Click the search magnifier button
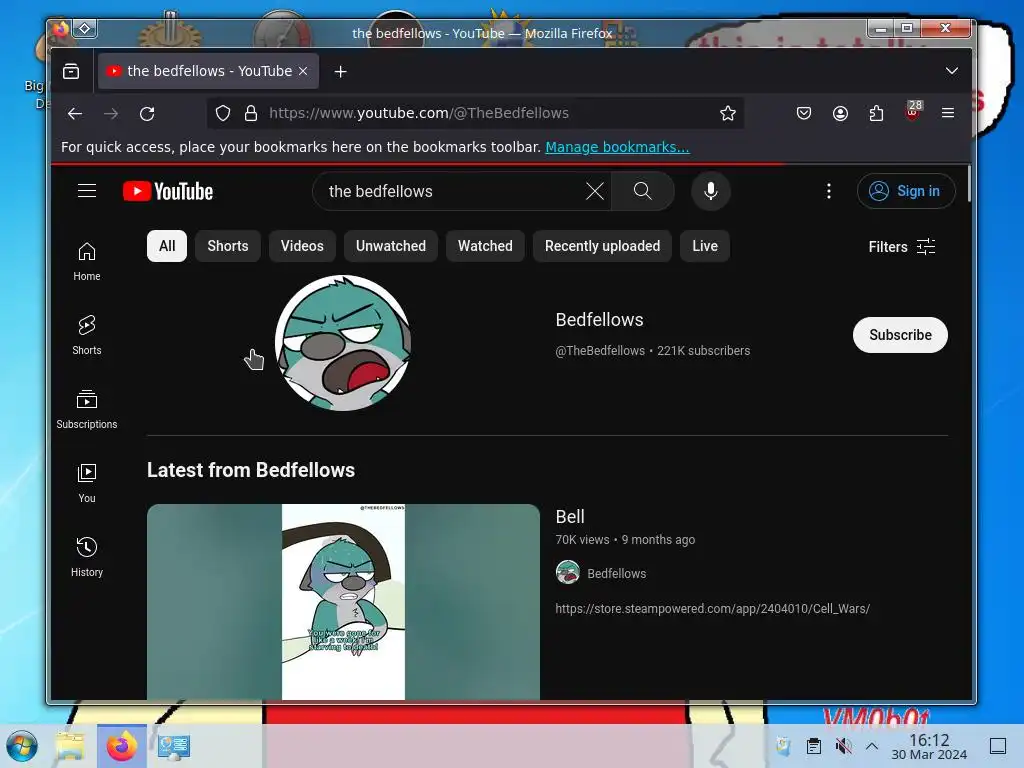Viewport: 1024px width, 768px height. click(643, 191)
